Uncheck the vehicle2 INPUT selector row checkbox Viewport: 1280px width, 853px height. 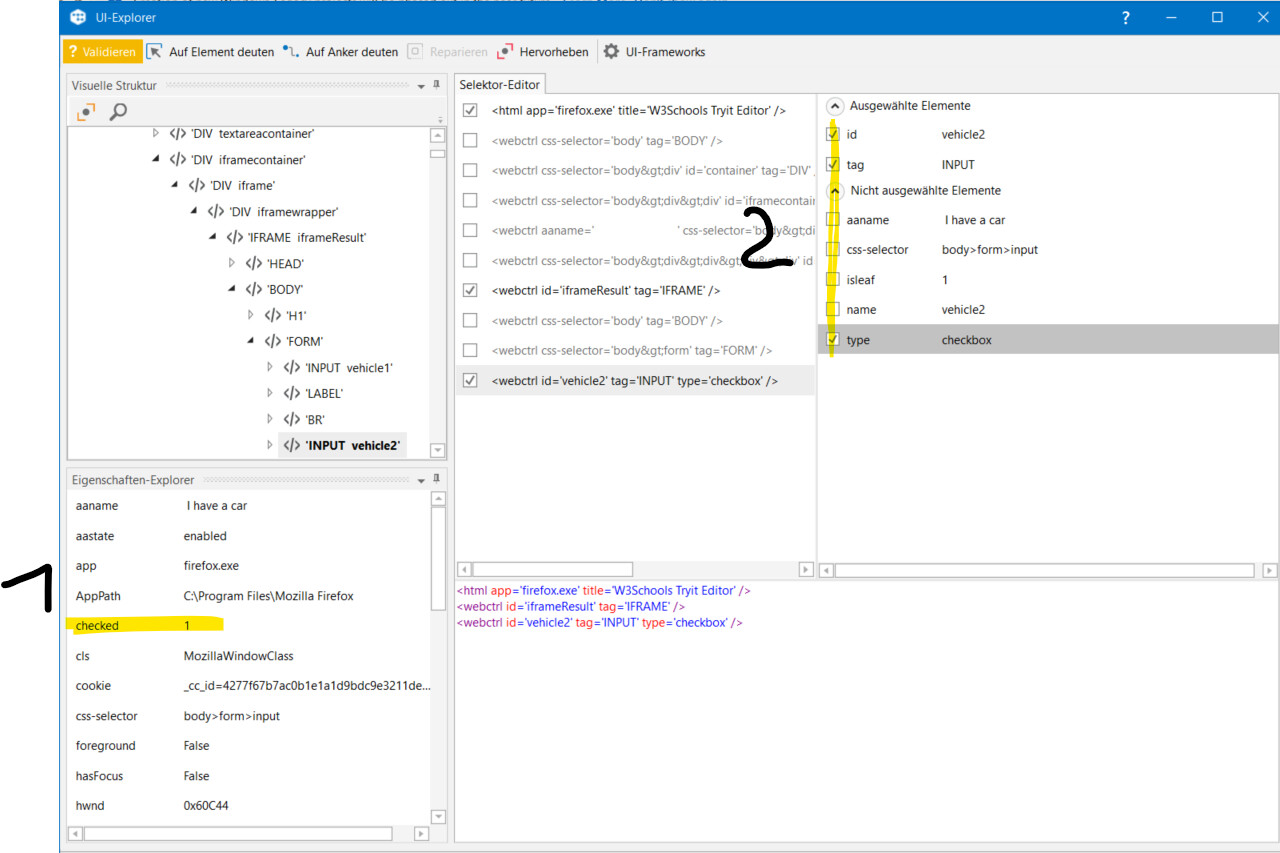470,381
